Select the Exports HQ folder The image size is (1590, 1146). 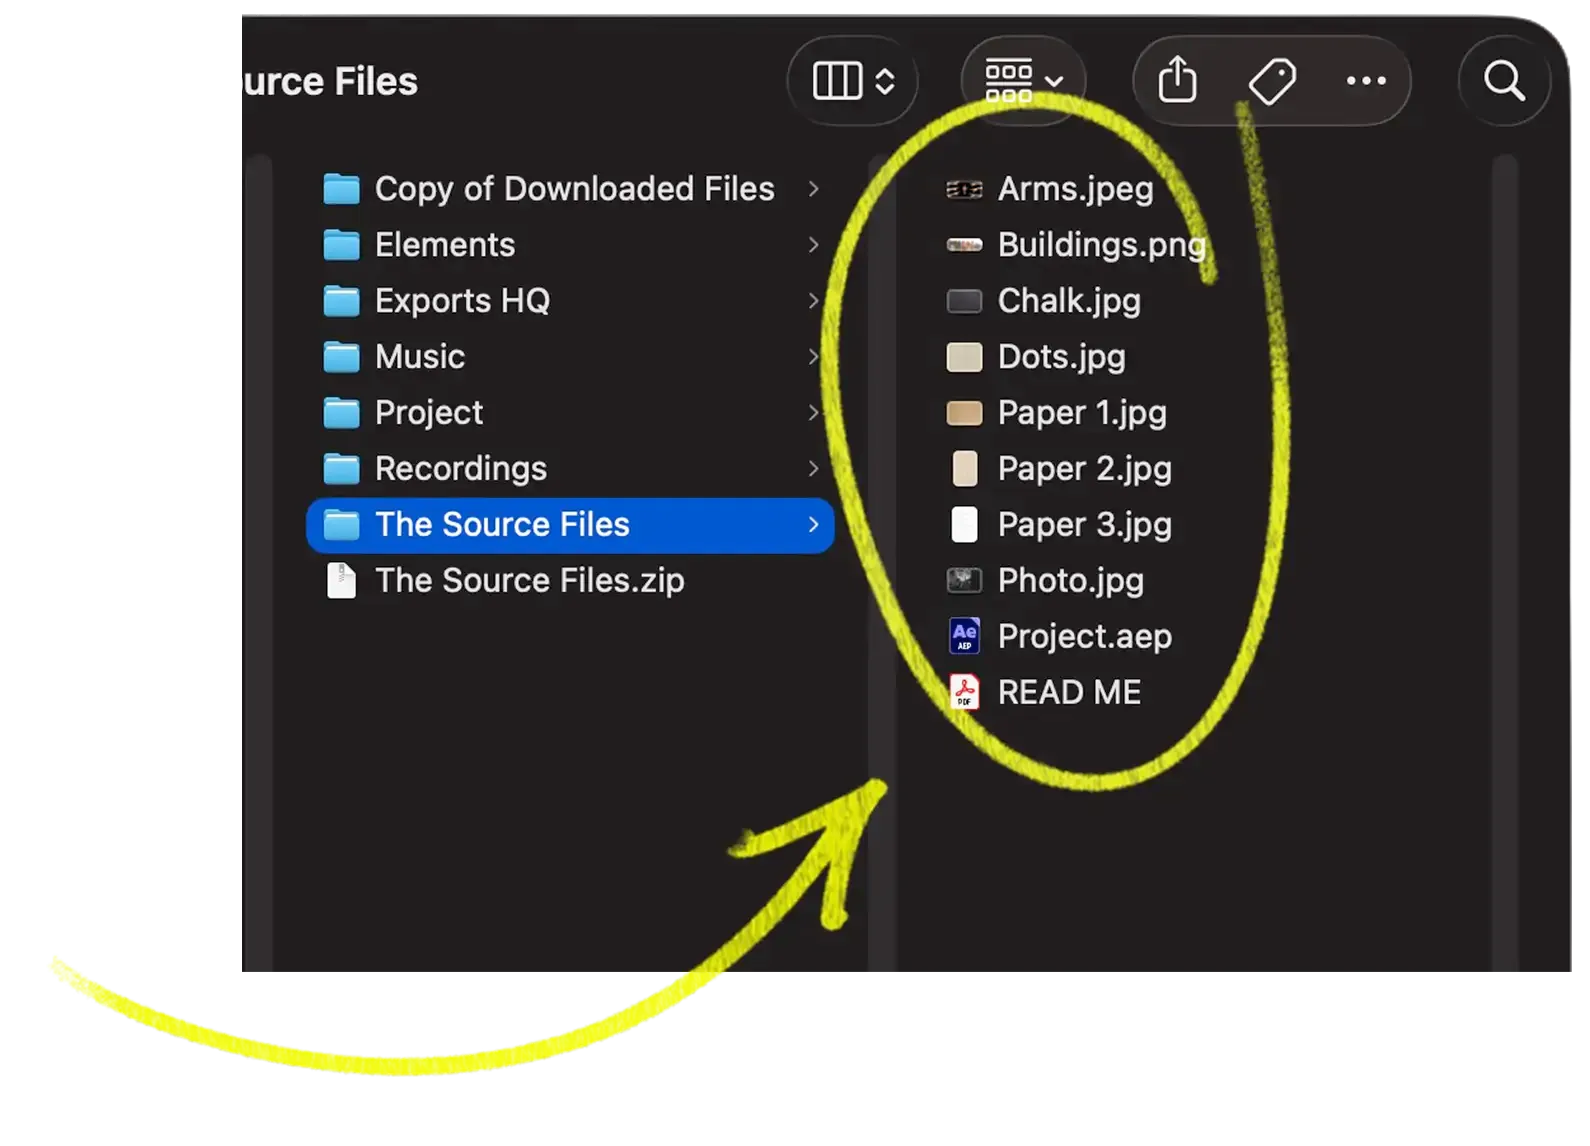pos(570,301)
